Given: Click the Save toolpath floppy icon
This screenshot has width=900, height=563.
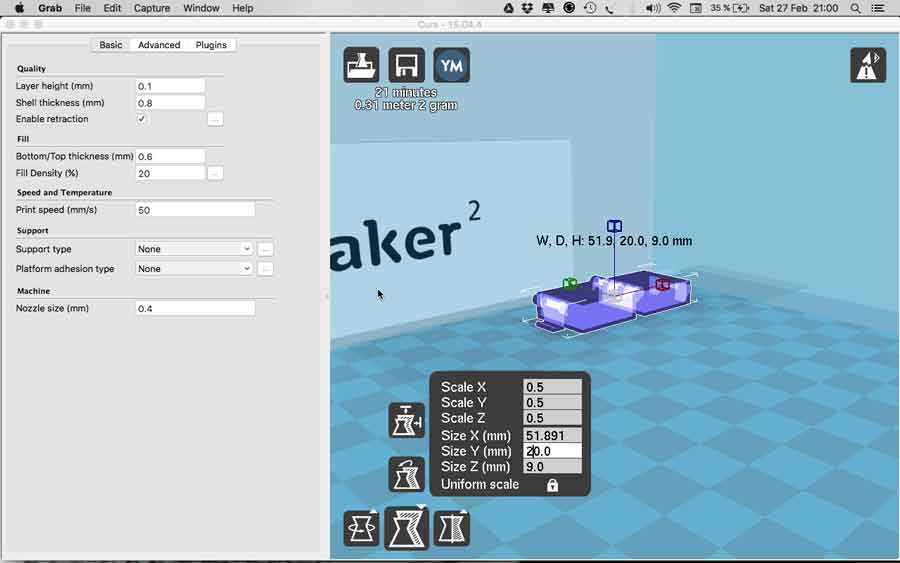Looking at the screenshot, I should tap(406, 65).
